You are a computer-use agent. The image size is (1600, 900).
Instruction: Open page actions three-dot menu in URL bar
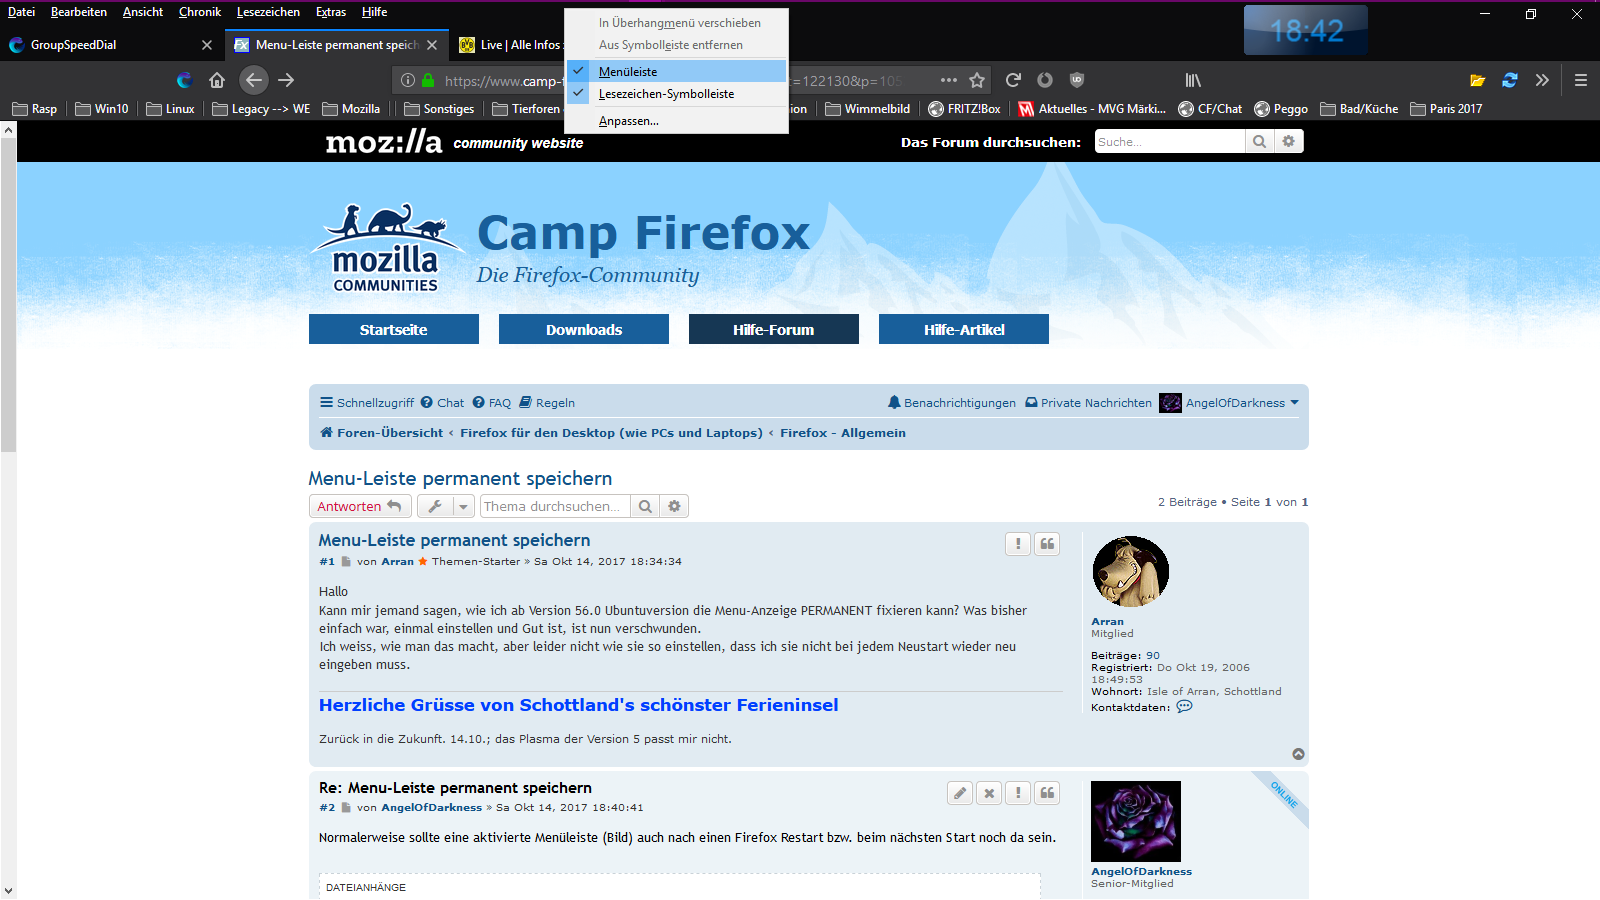tap(948, 80)
